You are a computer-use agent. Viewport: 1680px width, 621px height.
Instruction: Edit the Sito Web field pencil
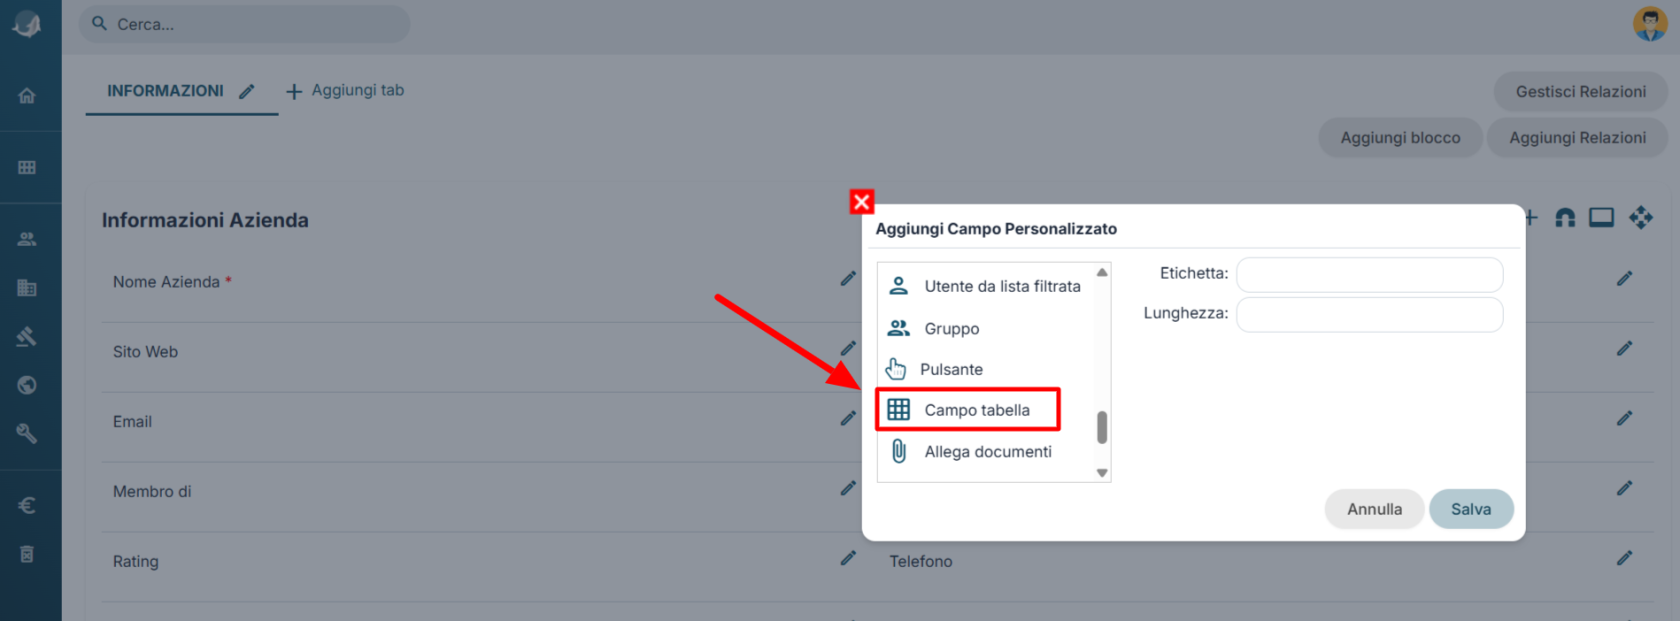pos(848,348)
